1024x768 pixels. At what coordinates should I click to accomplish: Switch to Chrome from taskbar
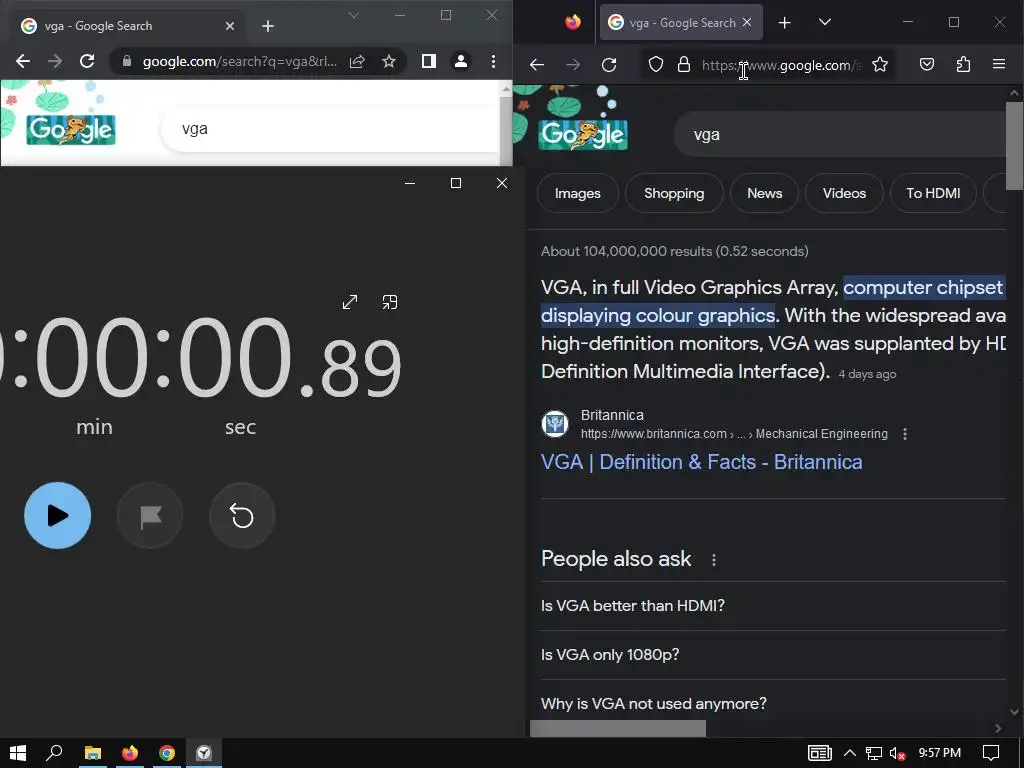(x=167, y=753)
